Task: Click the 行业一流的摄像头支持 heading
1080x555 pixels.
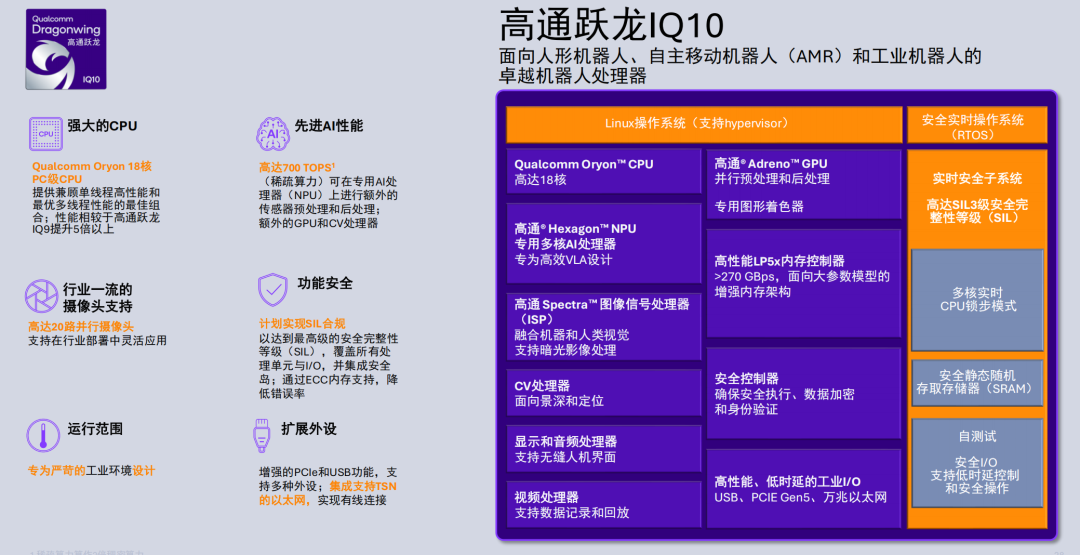Action: 98,297
